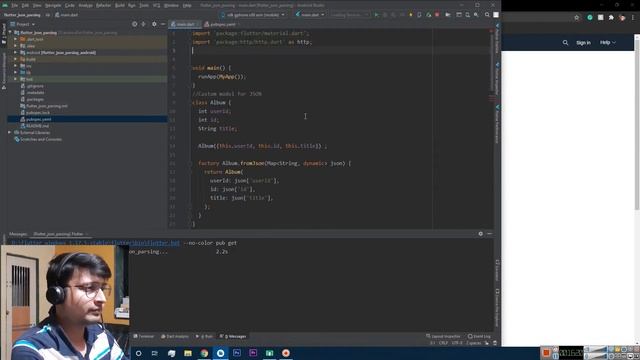Viewport: 640px width, 360px height.
Task: Open the Chrome three-dot menu
Action: 633,18
